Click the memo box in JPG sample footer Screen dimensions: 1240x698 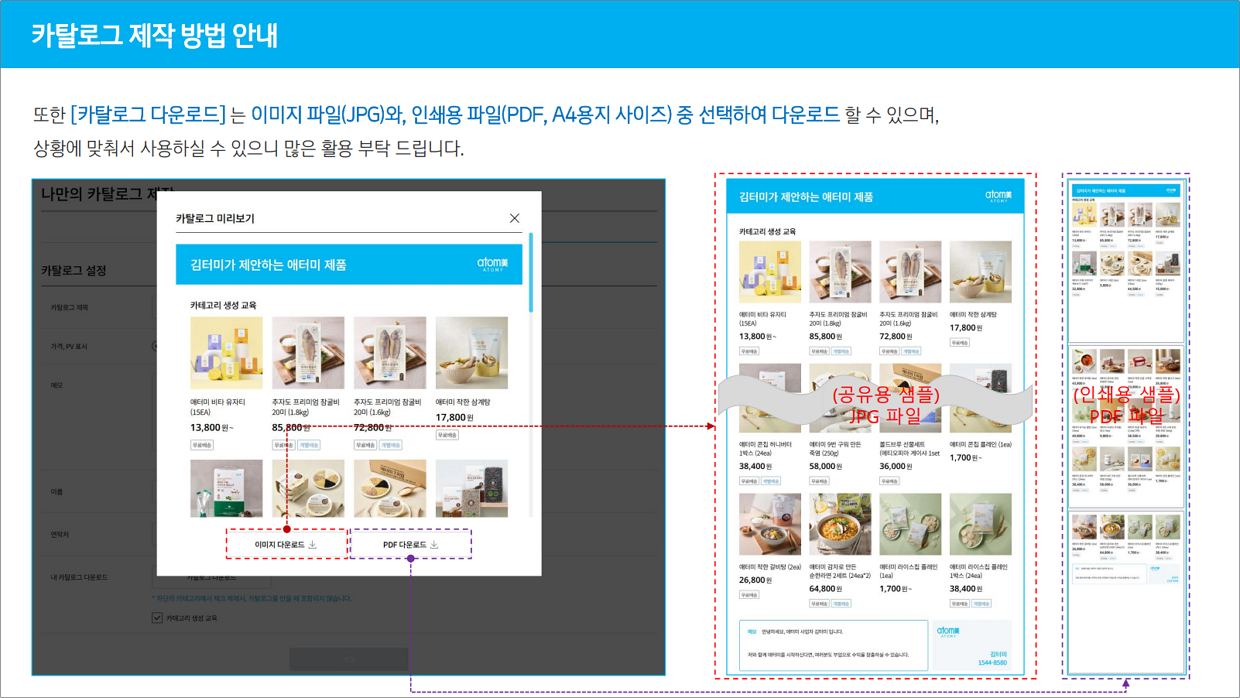pos(833,645)
